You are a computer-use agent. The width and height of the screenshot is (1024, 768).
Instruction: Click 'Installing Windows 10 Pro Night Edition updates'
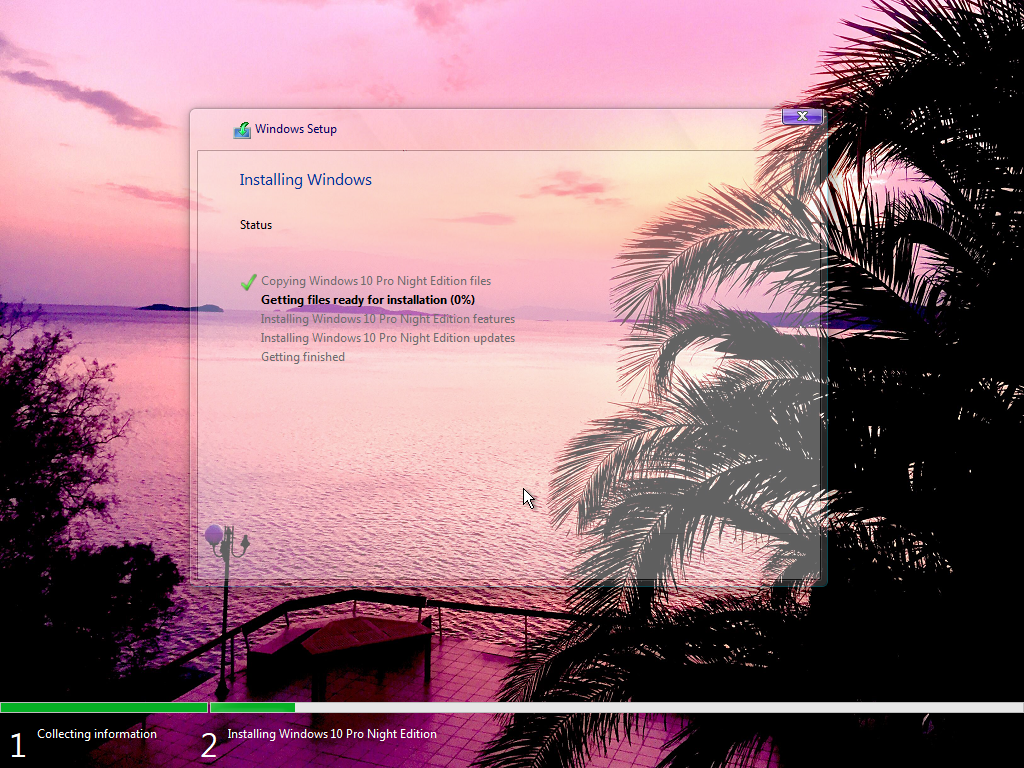(x=388, y=338)
